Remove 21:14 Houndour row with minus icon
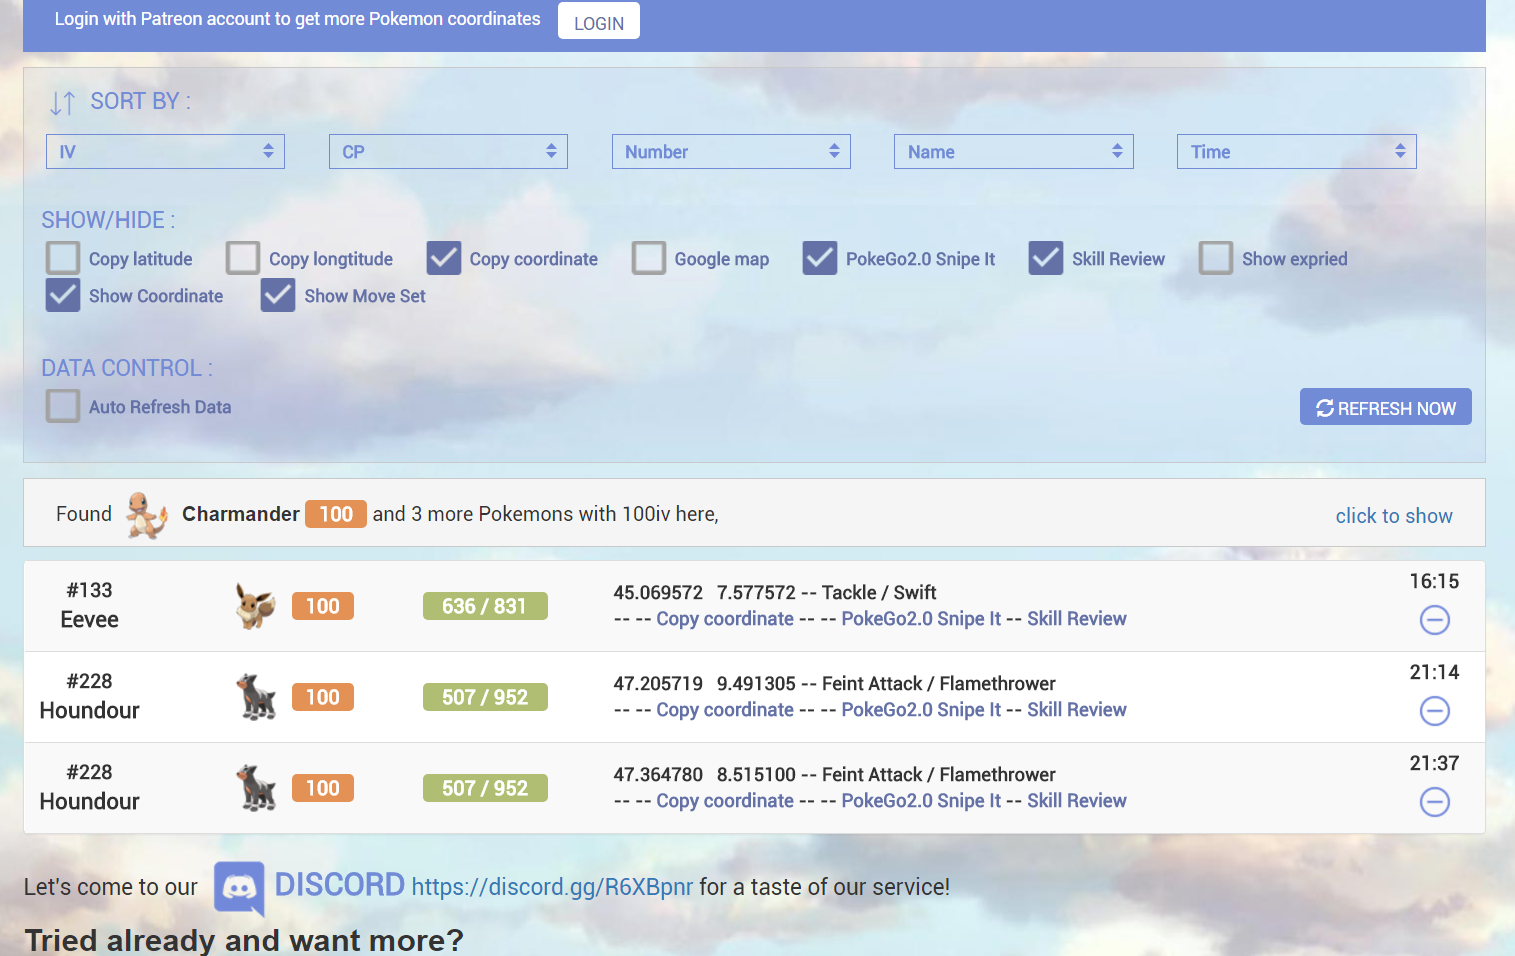 pyautogui.click(x=1435, y=711)
